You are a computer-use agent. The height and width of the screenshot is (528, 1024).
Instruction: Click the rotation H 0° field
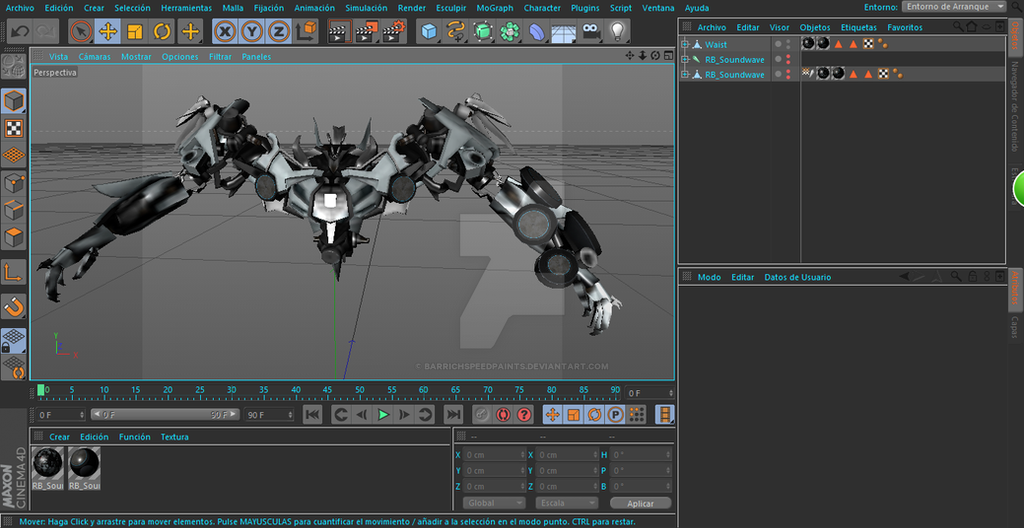pyautogui.click(x=641, y=455)
